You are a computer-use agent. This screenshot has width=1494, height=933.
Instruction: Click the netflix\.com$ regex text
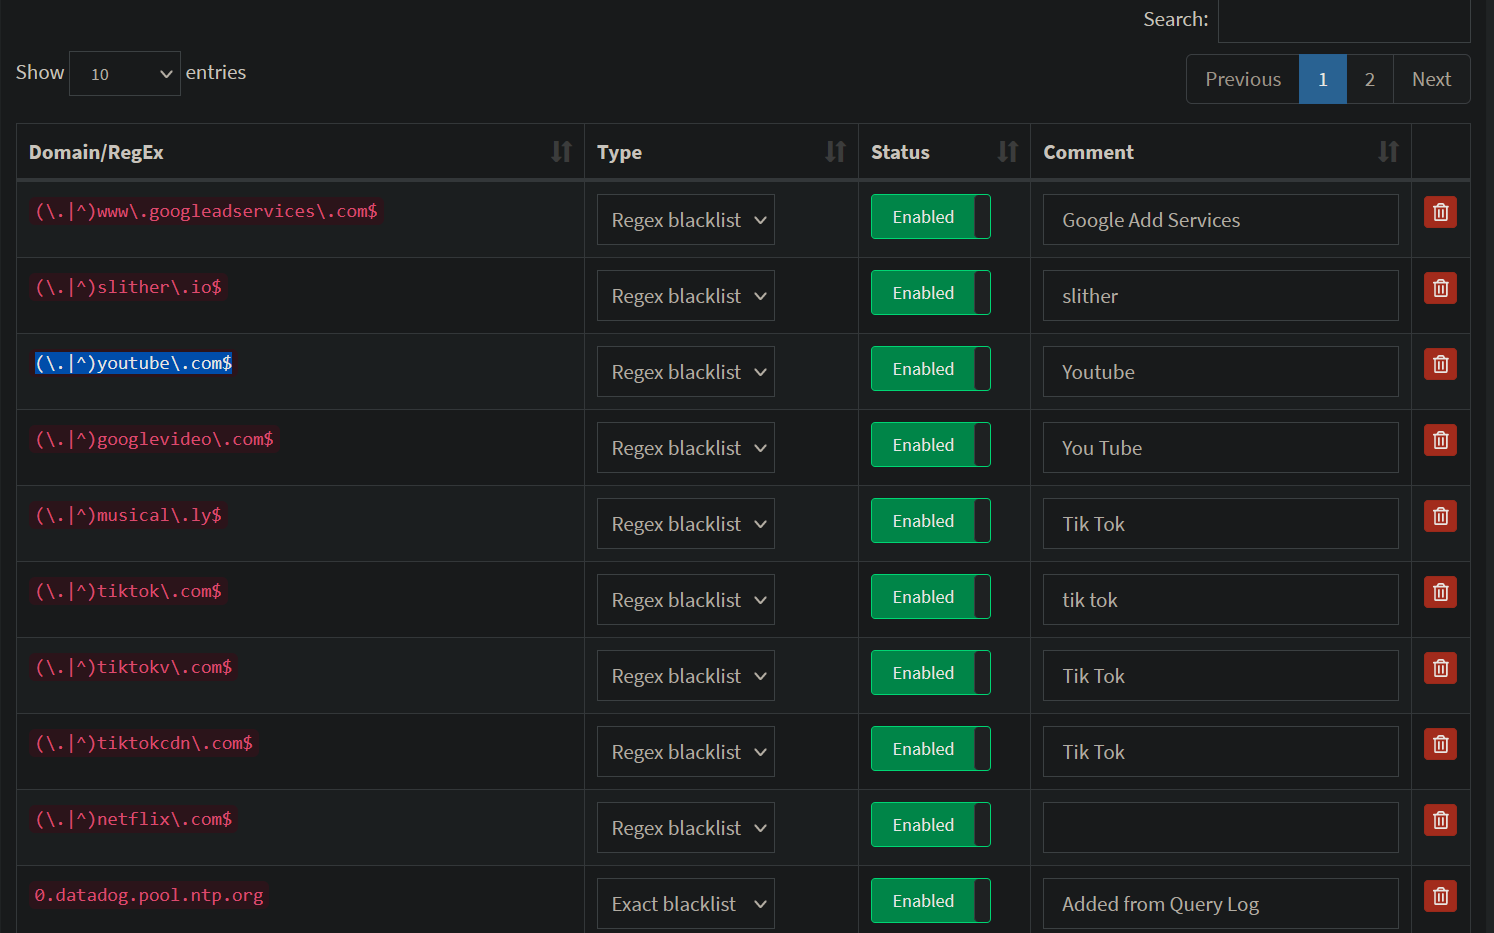click(x=134, y=819)
